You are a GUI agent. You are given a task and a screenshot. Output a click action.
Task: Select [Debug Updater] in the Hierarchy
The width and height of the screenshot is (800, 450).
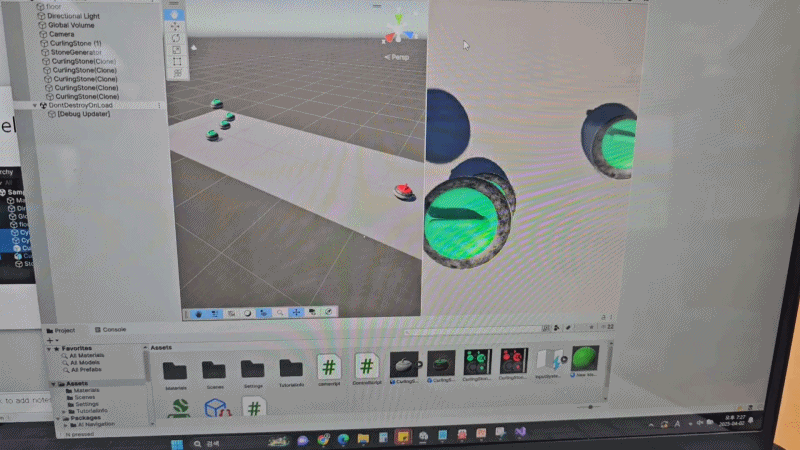pos(79,114)
